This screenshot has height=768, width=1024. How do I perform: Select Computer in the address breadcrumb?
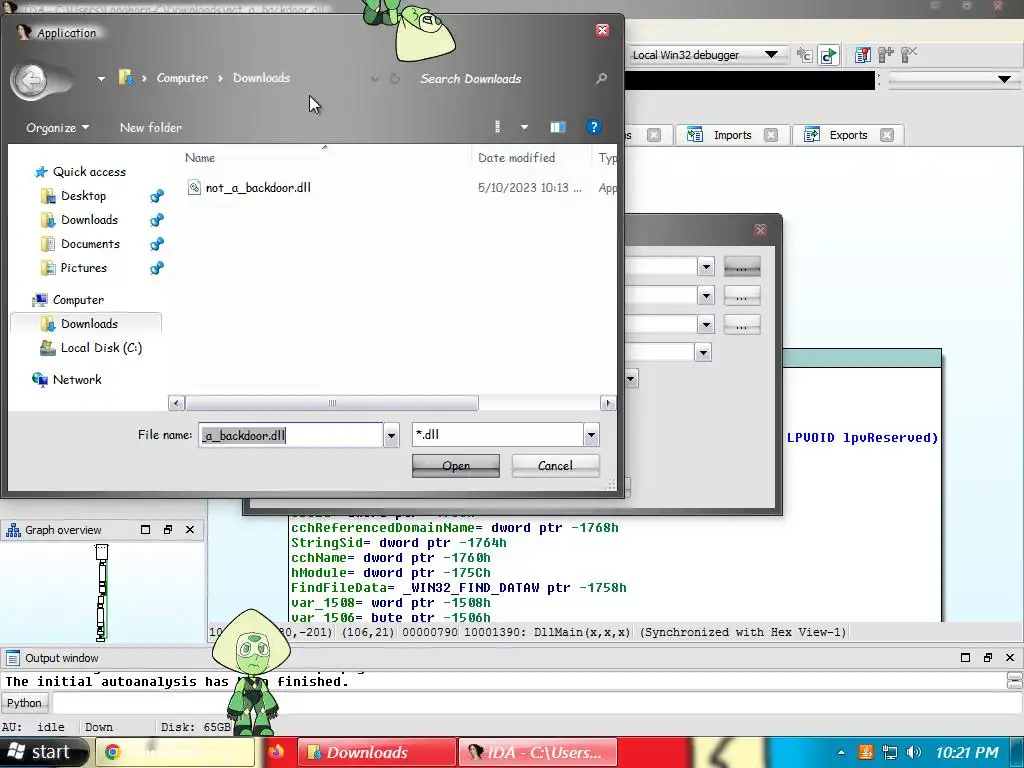coord(182,78)
